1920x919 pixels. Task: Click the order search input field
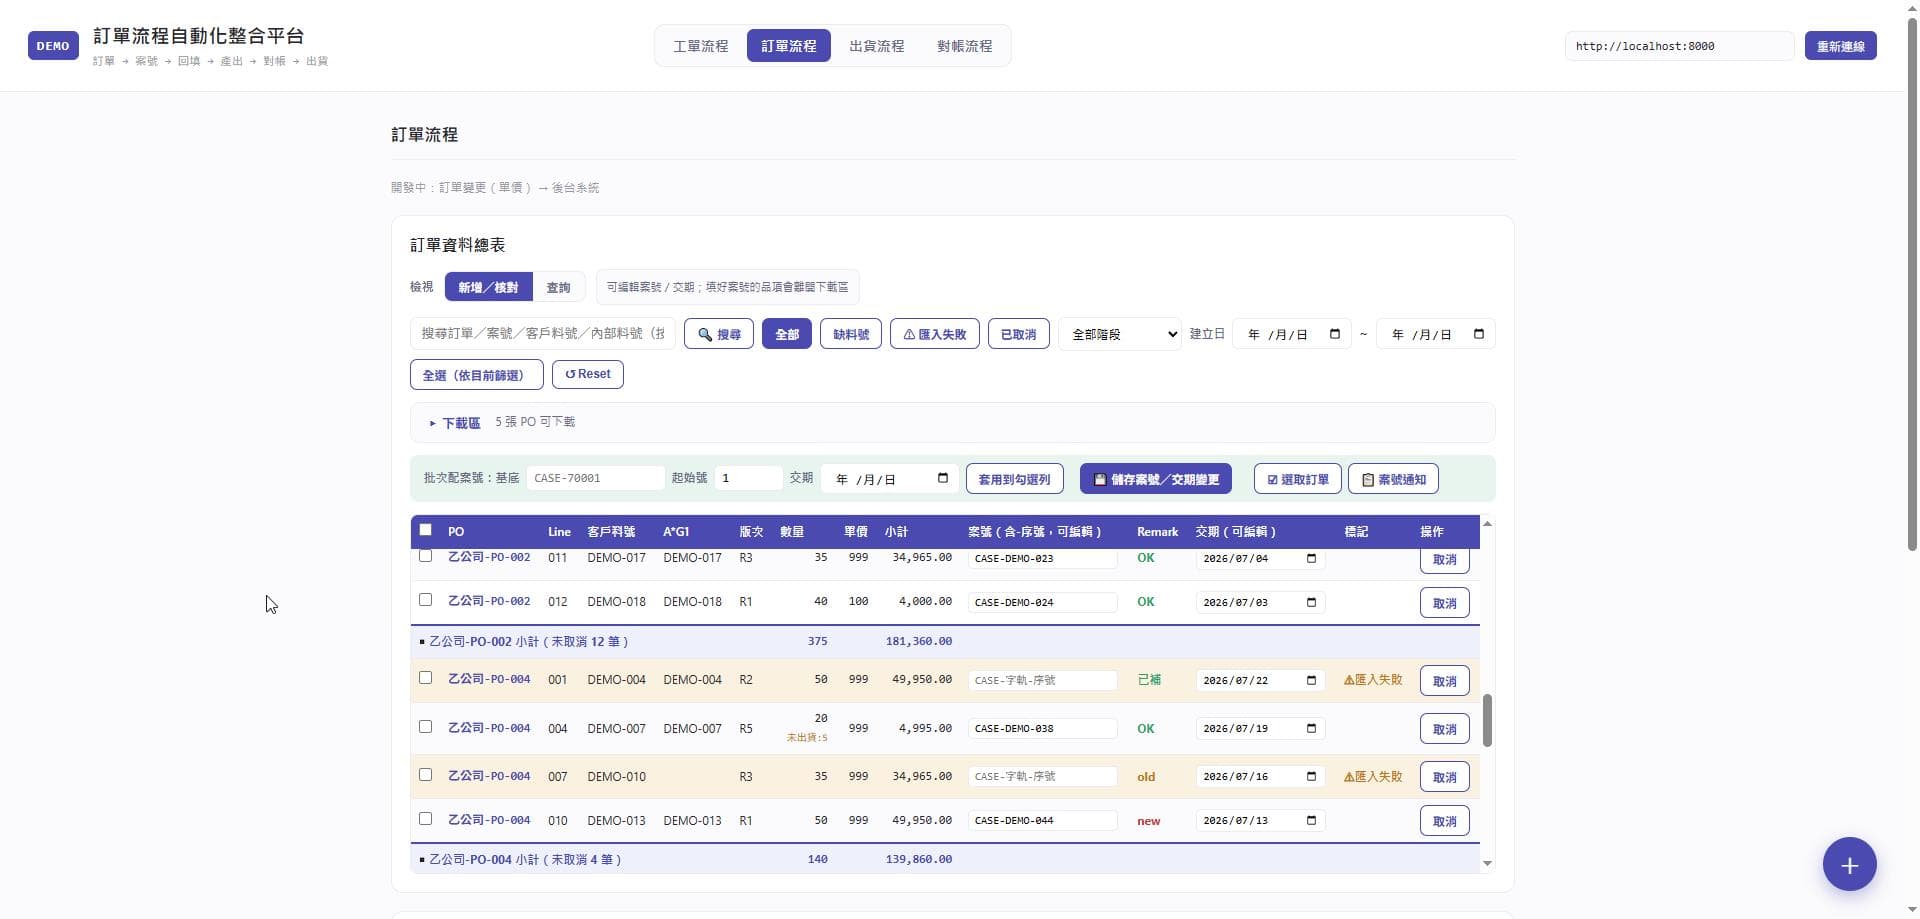click(543, 334)
